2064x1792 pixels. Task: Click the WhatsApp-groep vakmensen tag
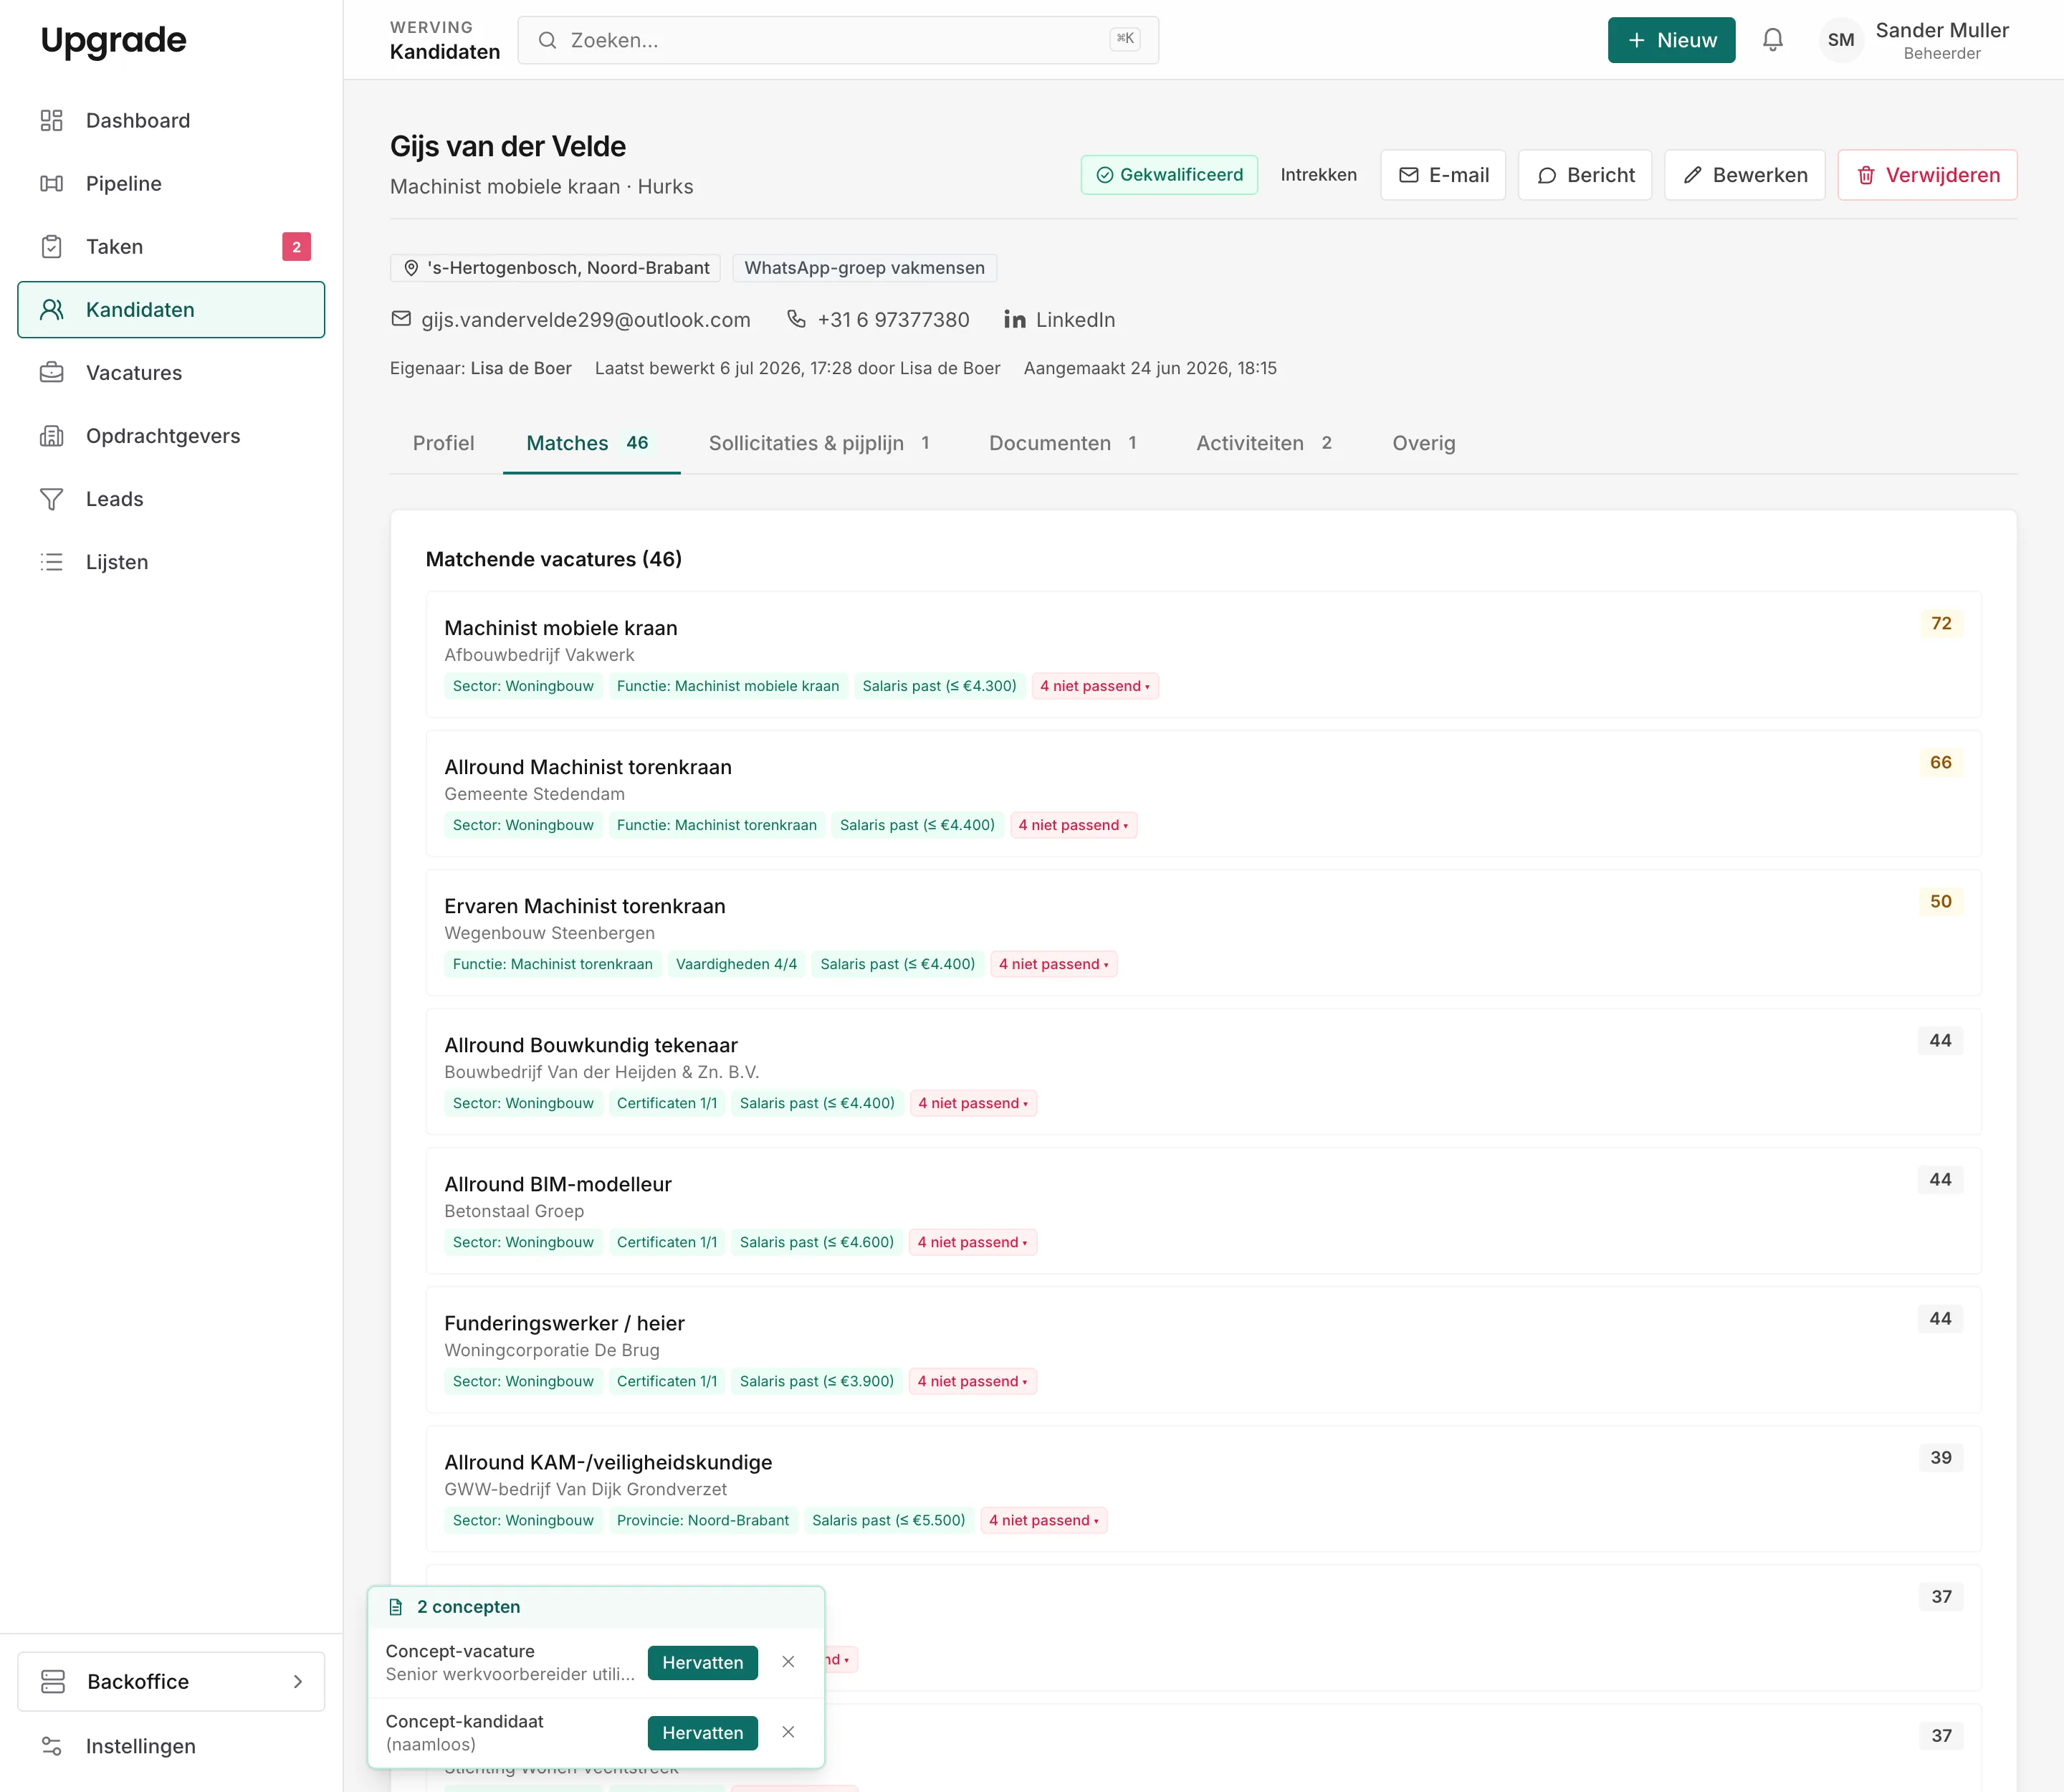[864, 268]
